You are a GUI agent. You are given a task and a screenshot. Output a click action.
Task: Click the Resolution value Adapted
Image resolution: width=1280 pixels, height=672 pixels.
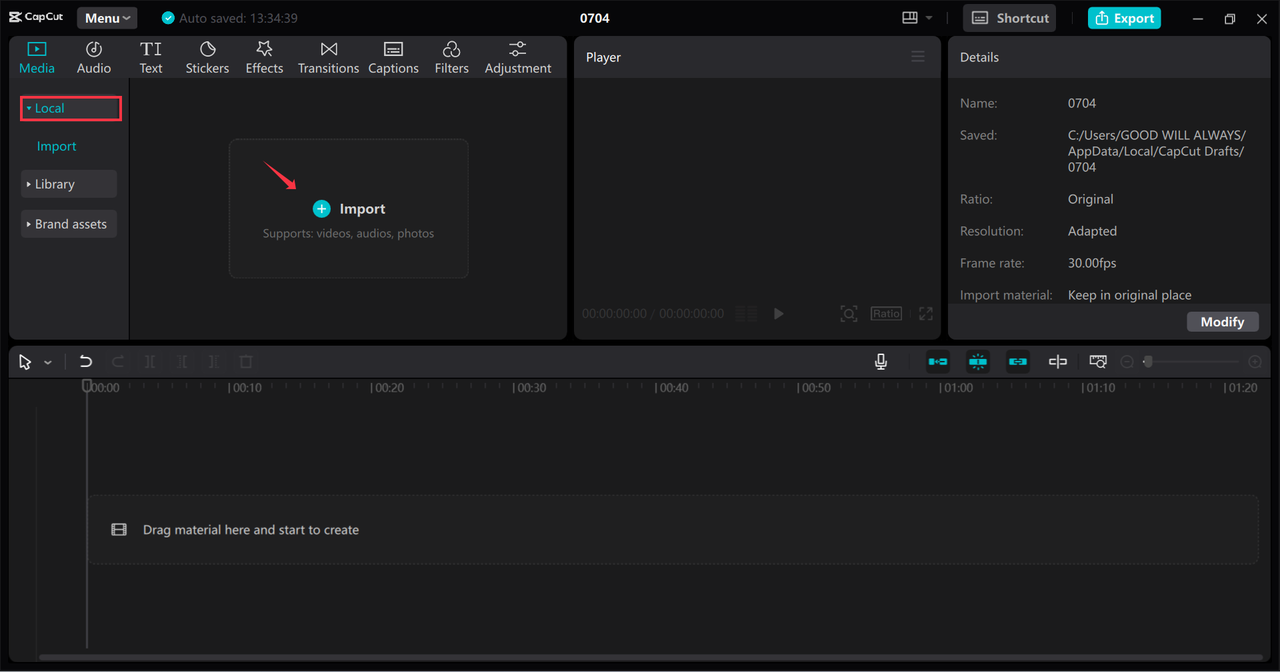coord(1092,231)
